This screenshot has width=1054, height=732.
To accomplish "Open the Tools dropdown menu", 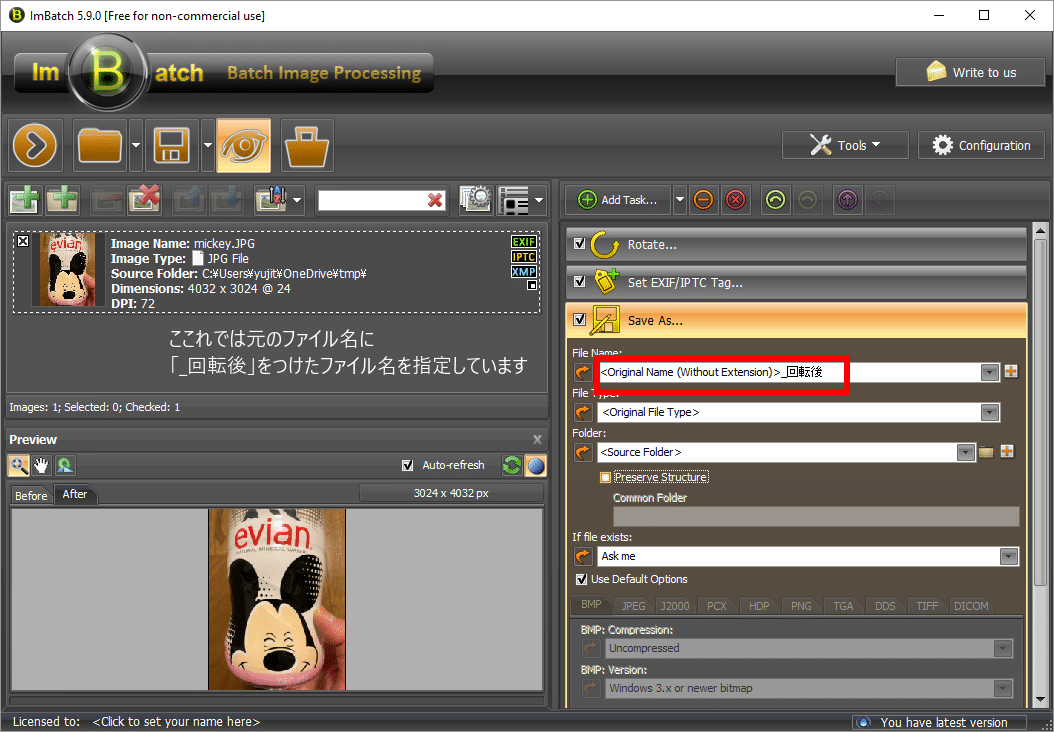I will 844,145.
